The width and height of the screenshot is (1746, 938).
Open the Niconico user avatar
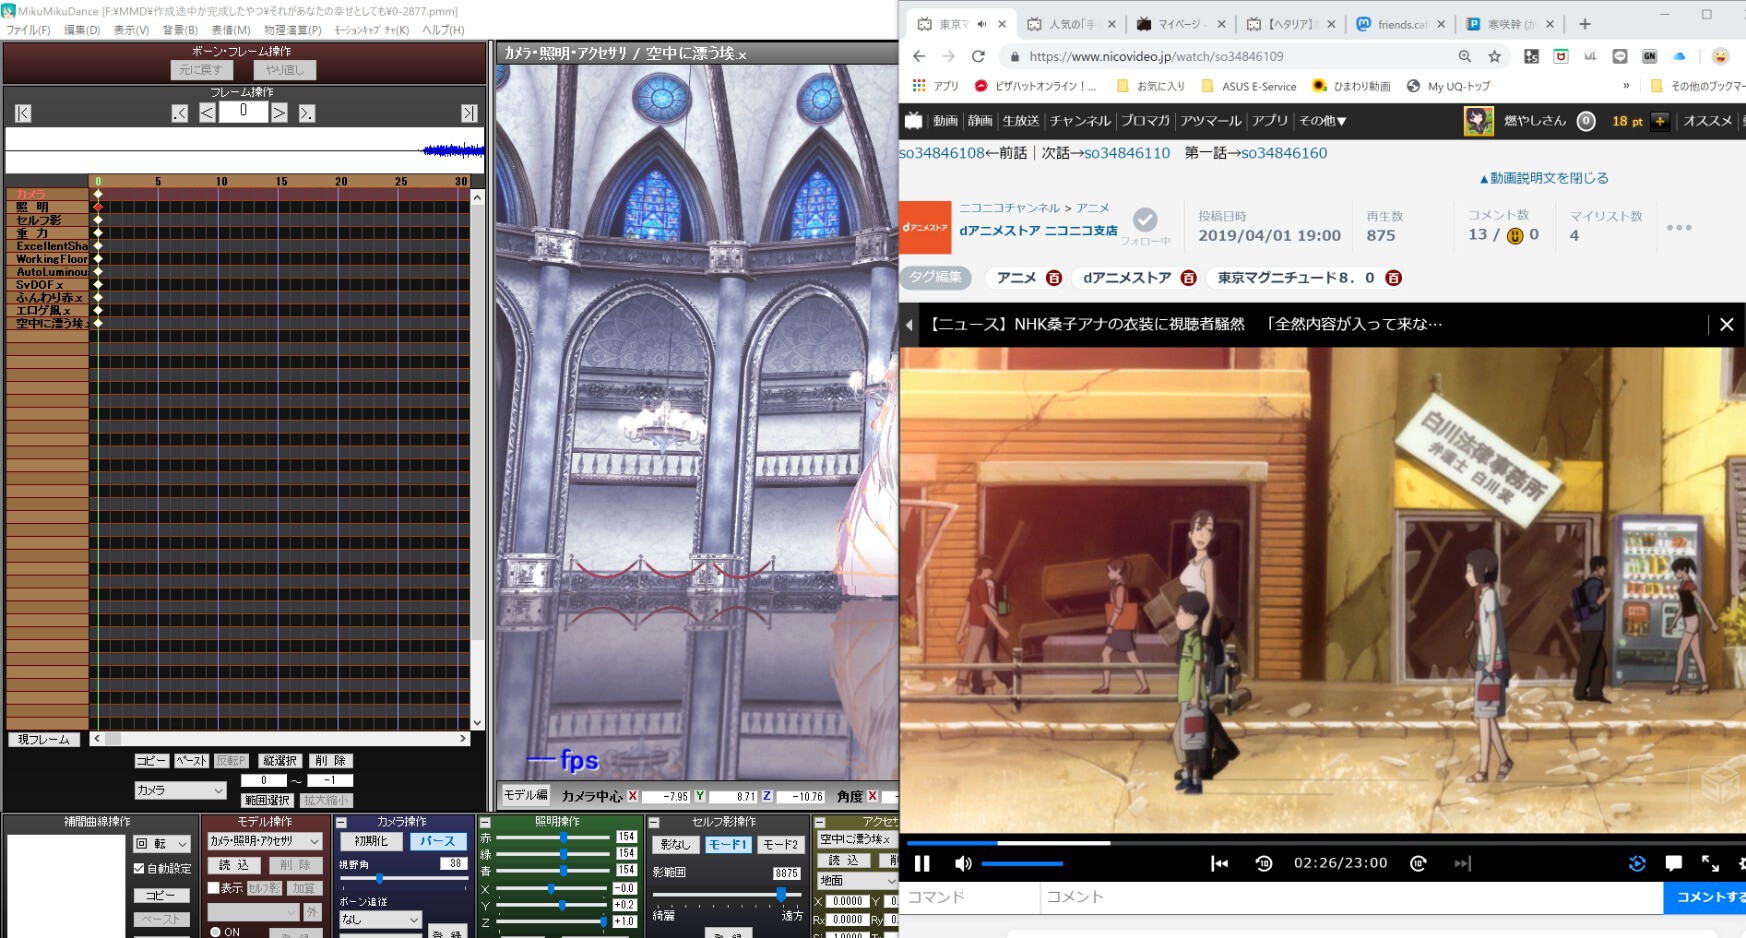click(1479, 121)
